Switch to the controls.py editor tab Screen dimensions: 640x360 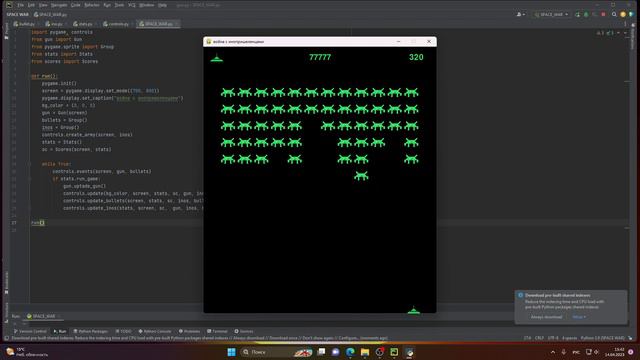118,24
